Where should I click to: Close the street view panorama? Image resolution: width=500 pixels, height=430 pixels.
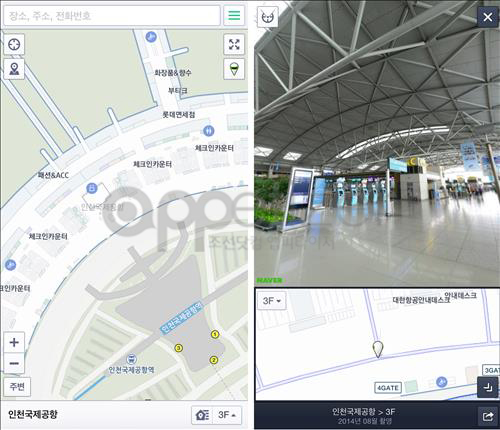pyautogui.click(x=488, y=17)
